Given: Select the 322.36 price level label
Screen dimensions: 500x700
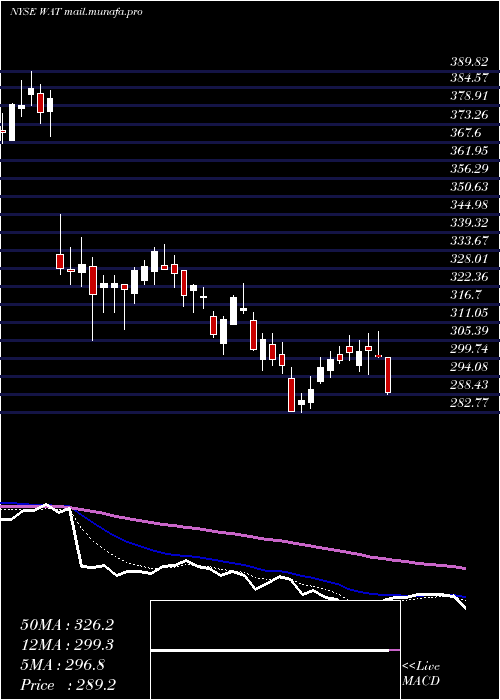Looking at the screenshot, I should tap(469, 277).
